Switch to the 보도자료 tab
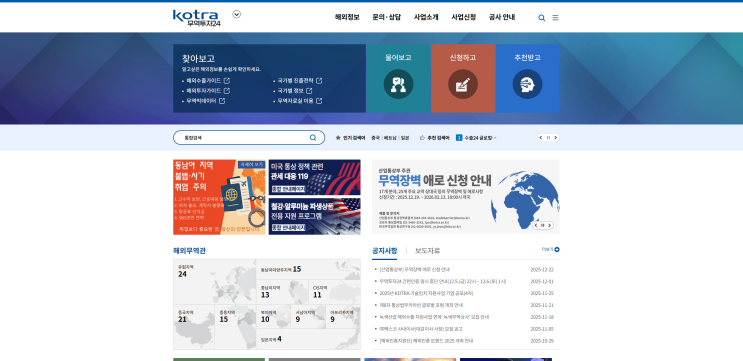Image resolution: width=743 pixels, height=361 pixels. tap(427, 251)
